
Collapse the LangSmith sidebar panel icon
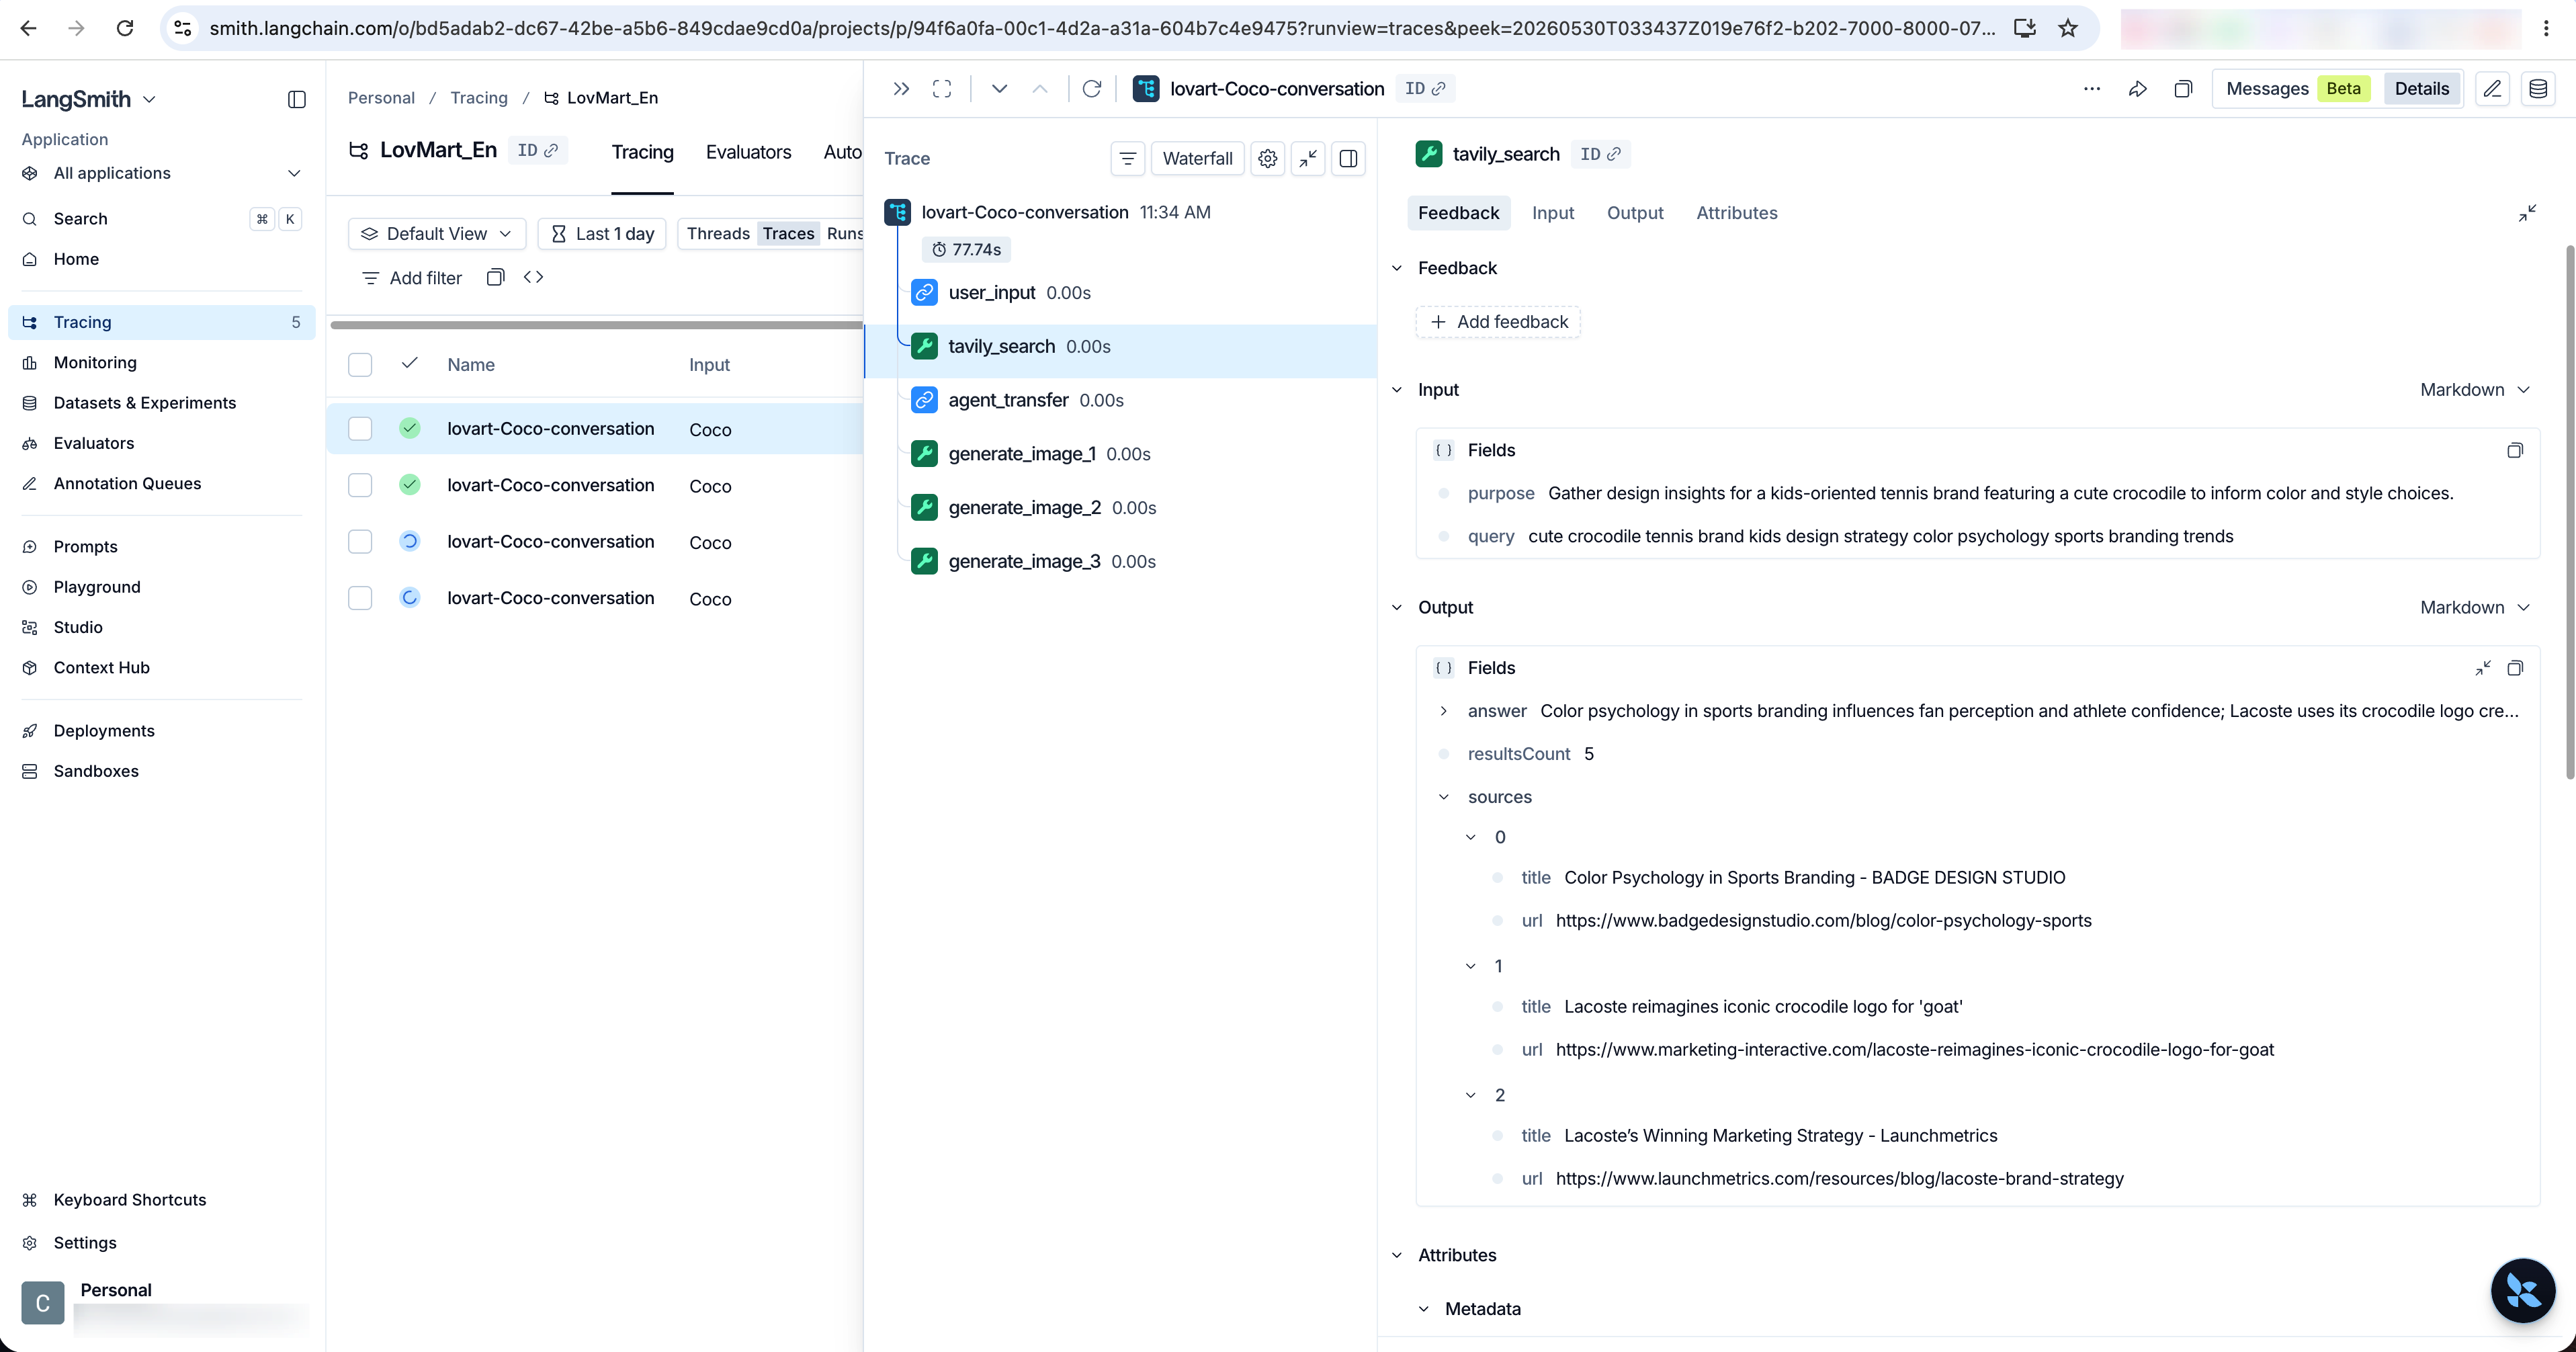(x=296, y=99)
